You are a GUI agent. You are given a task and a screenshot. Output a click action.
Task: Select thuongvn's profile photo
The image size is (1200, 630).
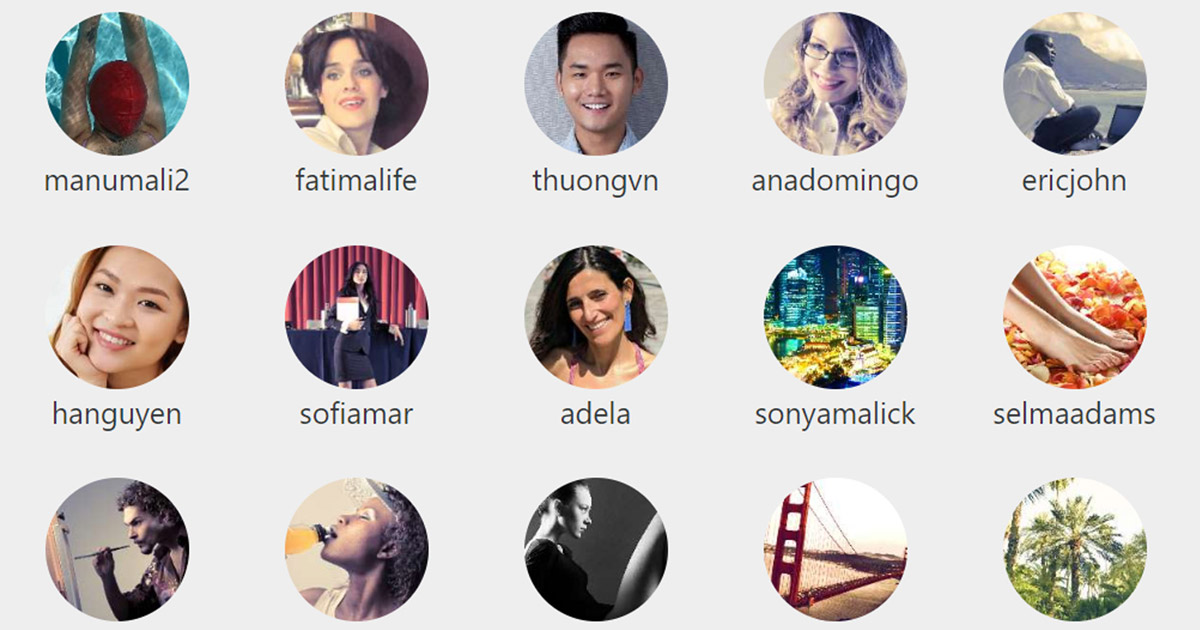click(596, 84)
